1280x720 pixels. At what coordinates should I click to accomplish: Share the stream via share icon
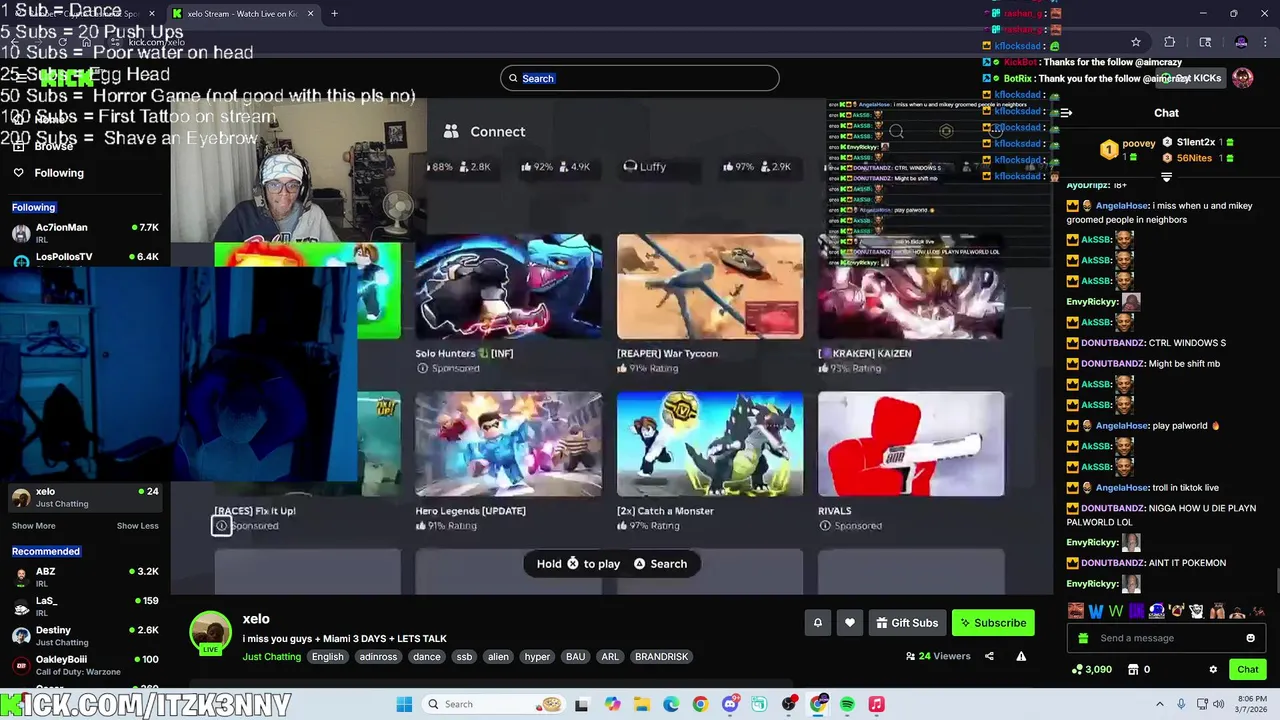click(989, 656)
